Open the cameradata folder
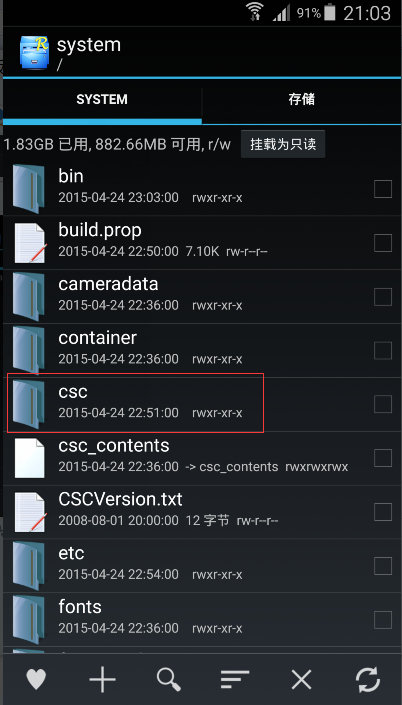The image size is (402, 705). pos(201,296)
